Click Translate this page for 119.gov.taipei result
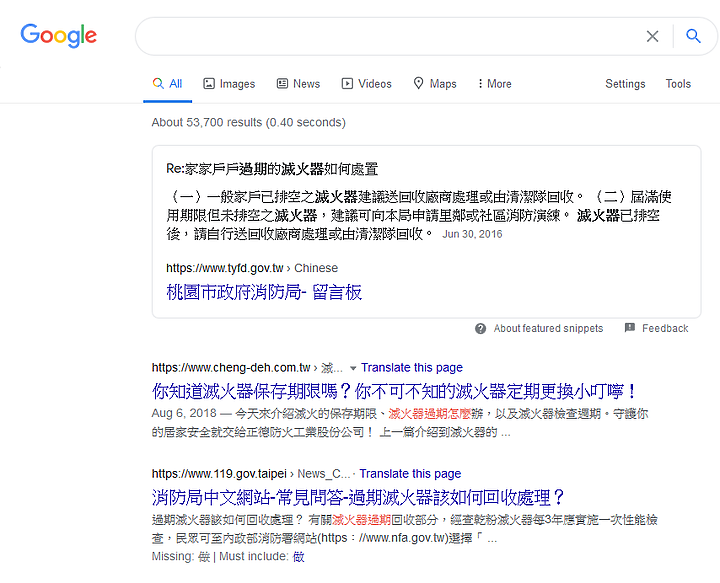Screen dimensions: 720x583 click(410, 474)
